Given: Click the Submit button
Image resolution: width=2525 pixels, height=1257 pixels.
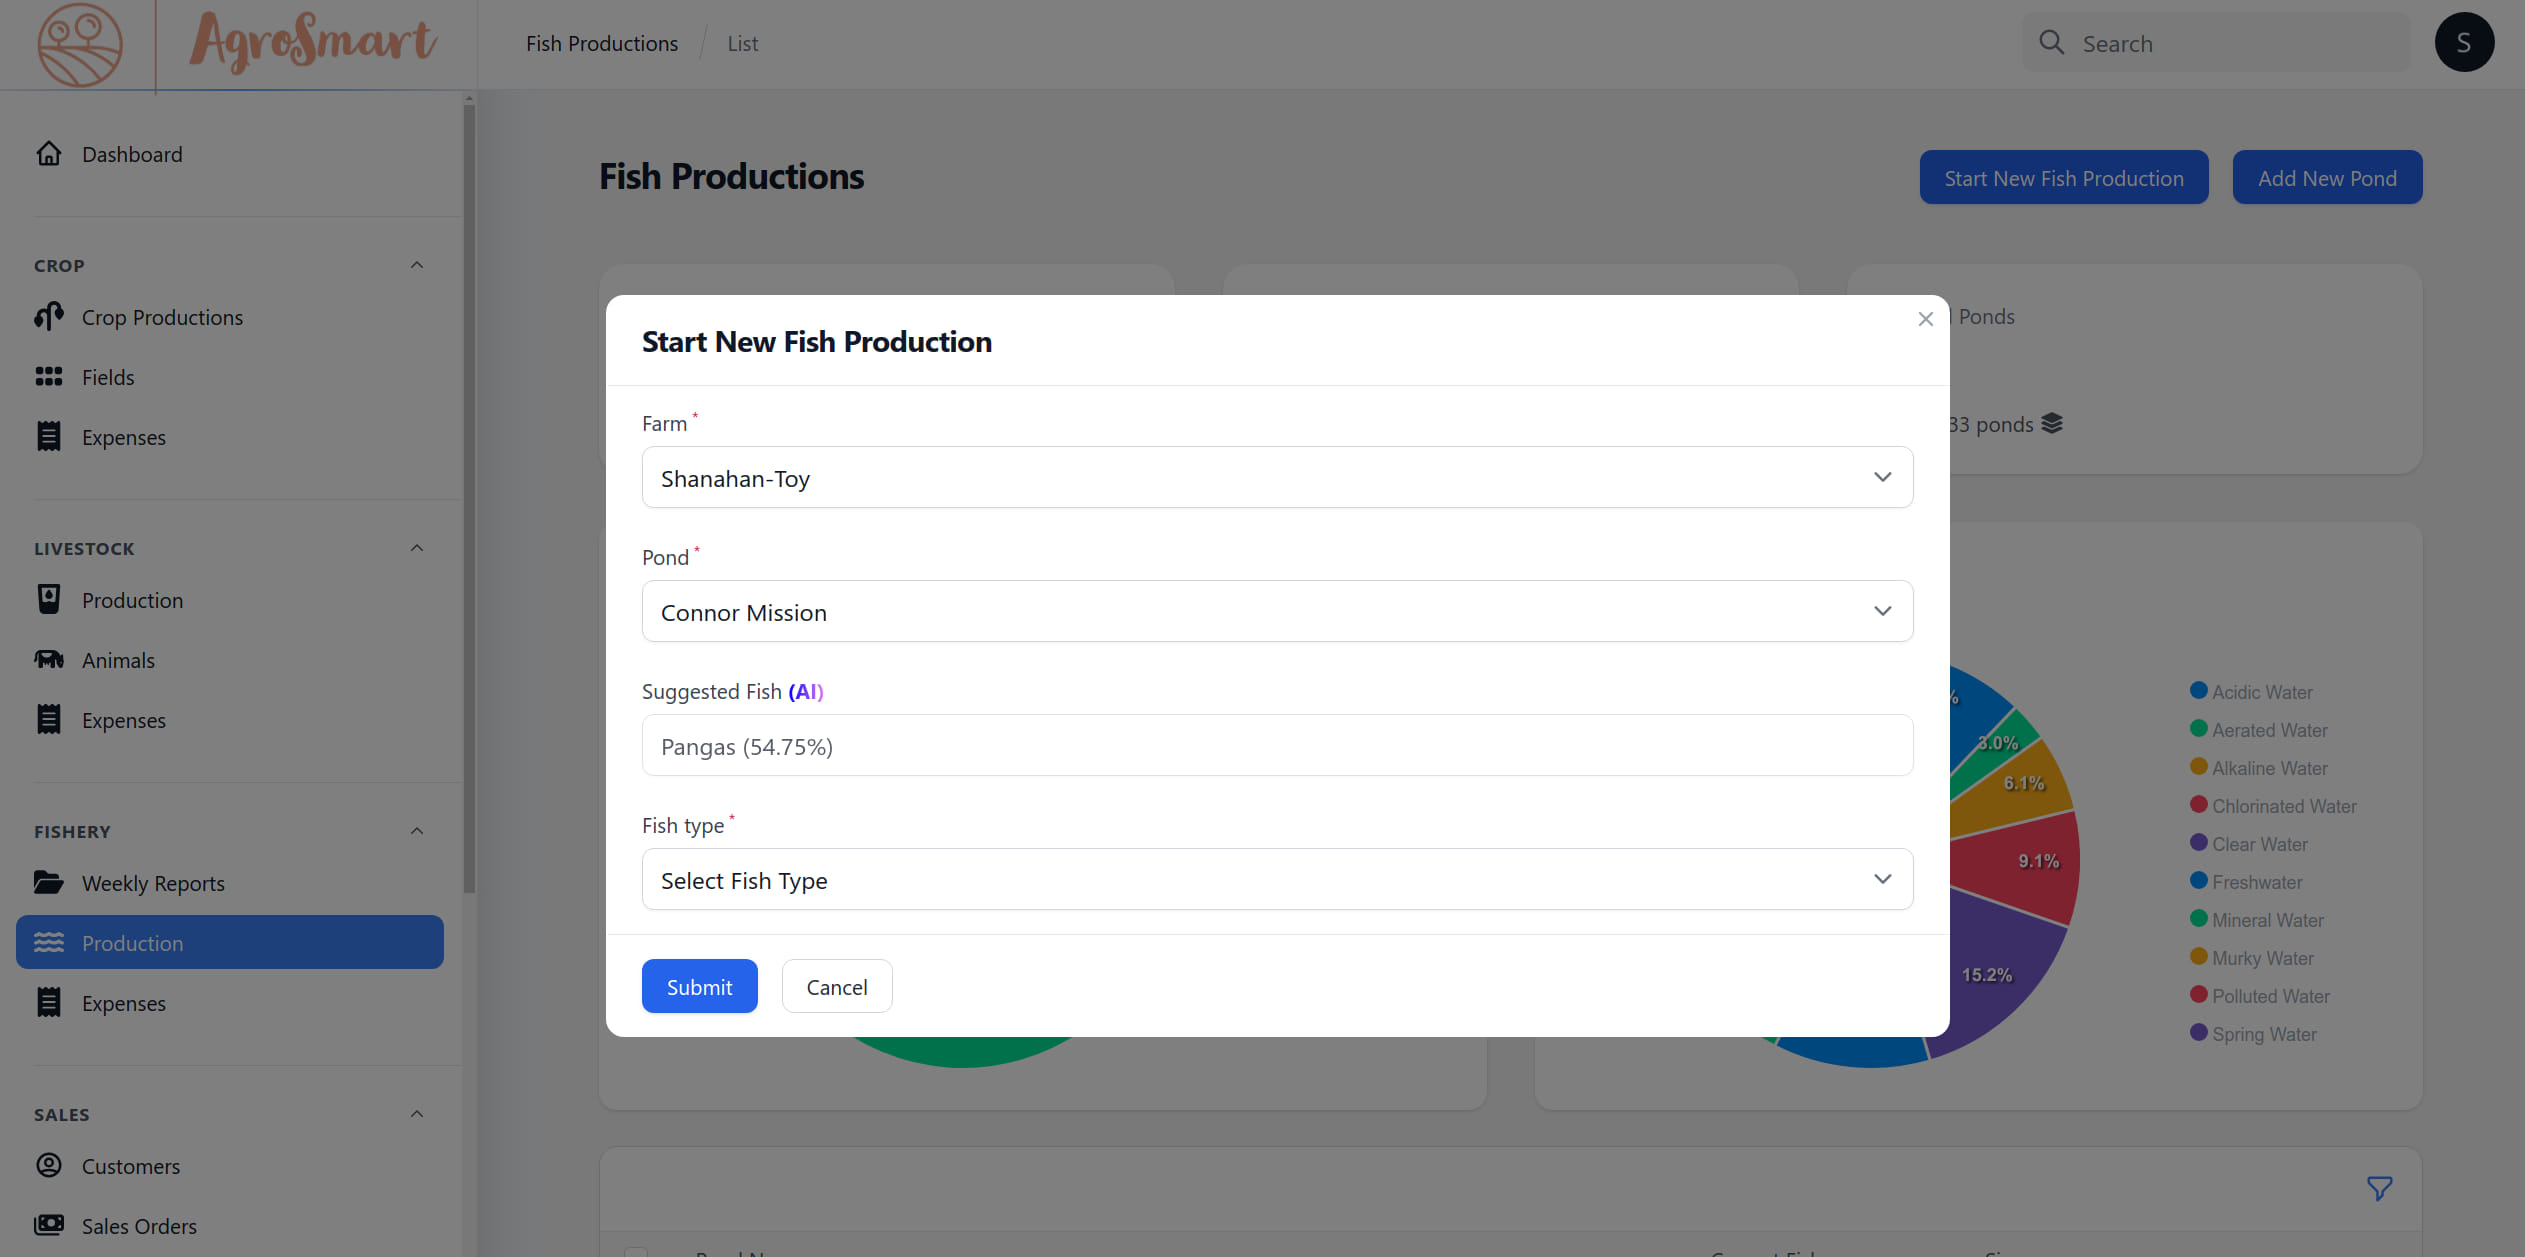Looking at the screenshot, I should point(699,987).
